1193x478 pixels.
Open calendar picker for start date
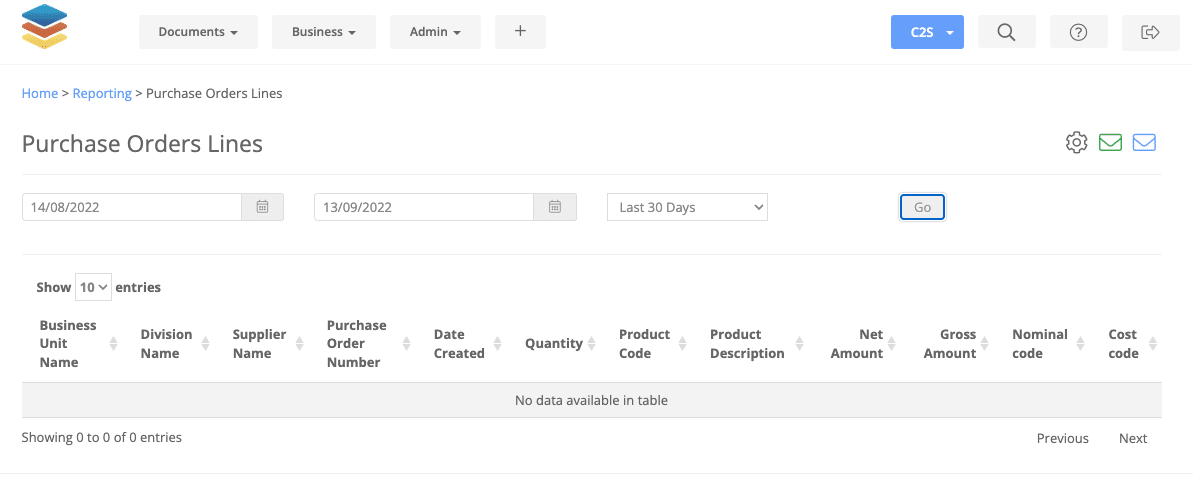point(262,207)
